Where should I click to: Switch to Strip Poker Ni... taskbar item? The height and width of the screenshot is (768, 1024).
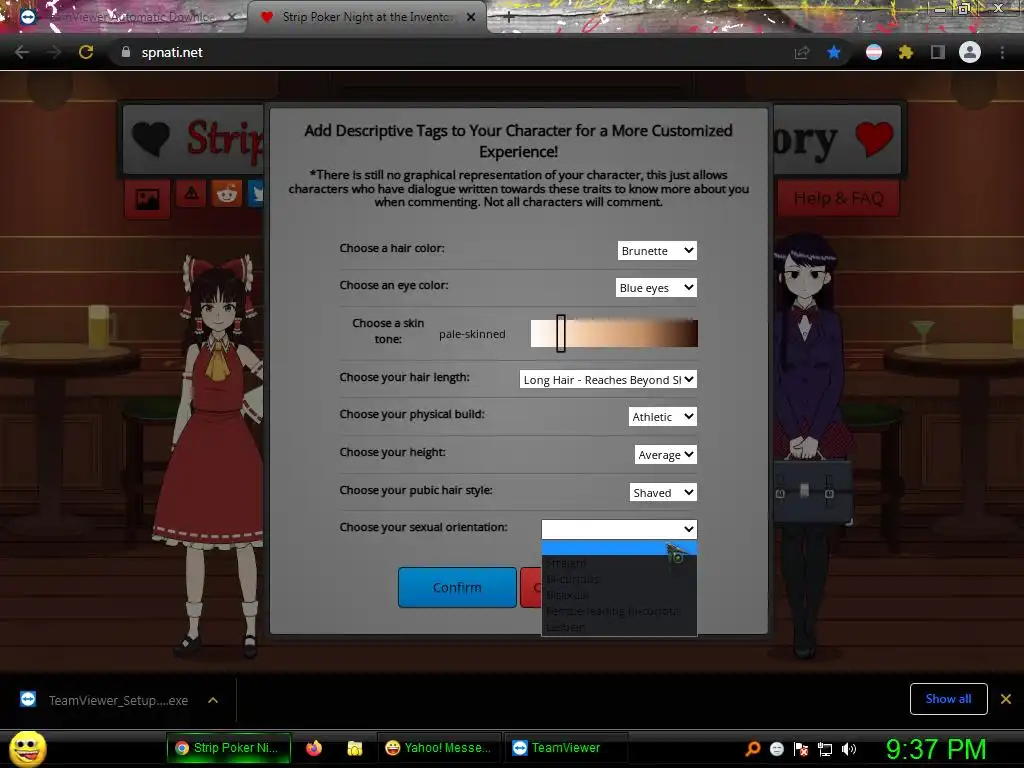[228, 748]
